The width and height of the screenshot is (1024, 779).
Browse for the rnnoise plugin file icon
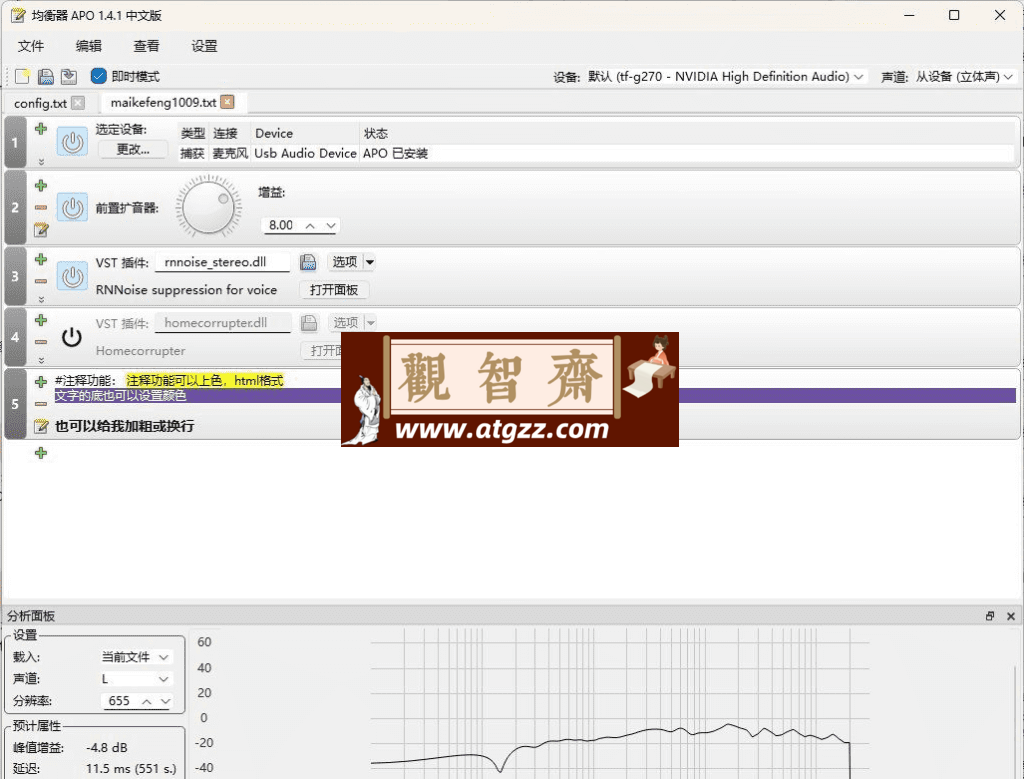308,262
